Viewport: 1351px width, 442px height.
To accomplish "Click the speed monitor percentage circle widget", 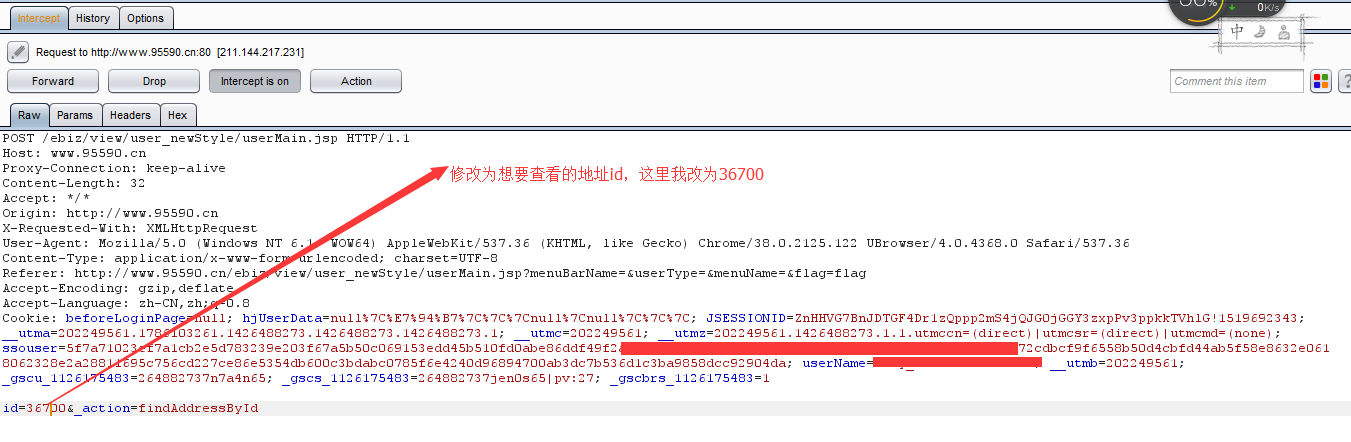I will coord(1197,7).
